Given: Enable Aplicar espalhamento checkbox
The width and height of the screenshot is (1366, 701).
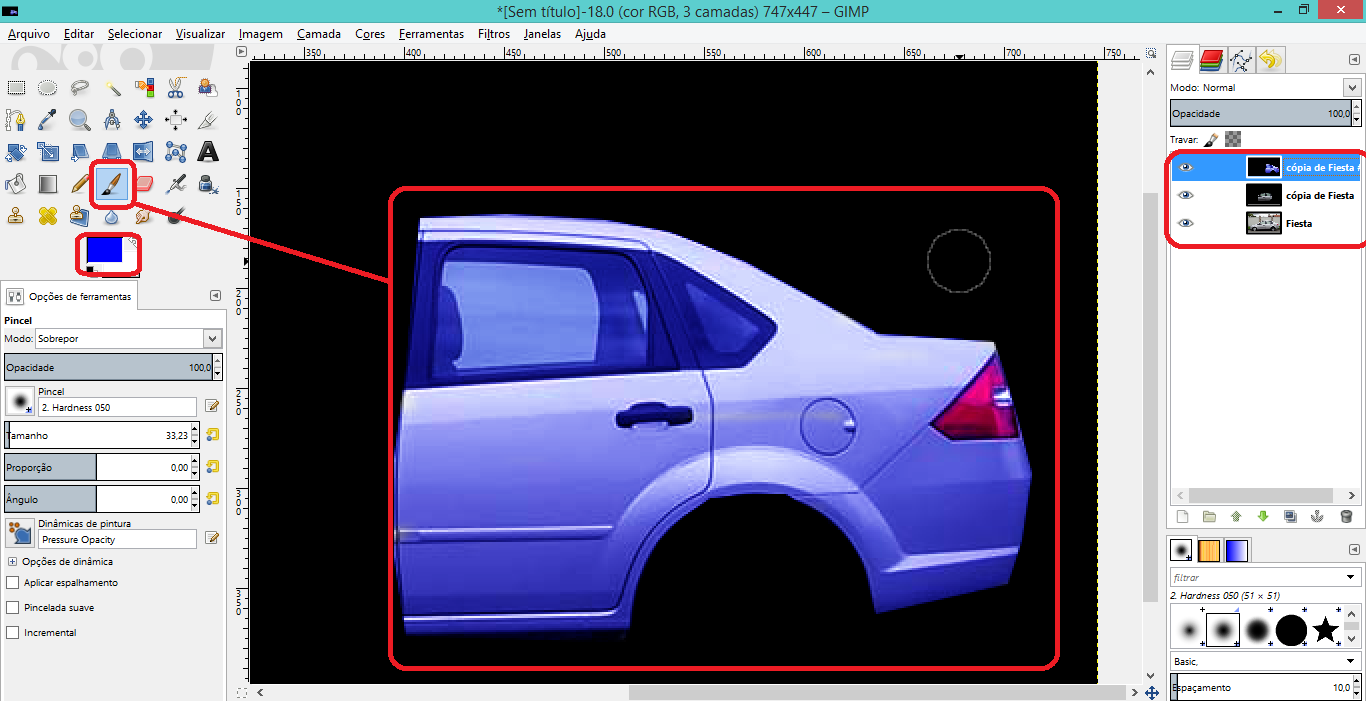Looking at the screenshot, I should 13,583.
